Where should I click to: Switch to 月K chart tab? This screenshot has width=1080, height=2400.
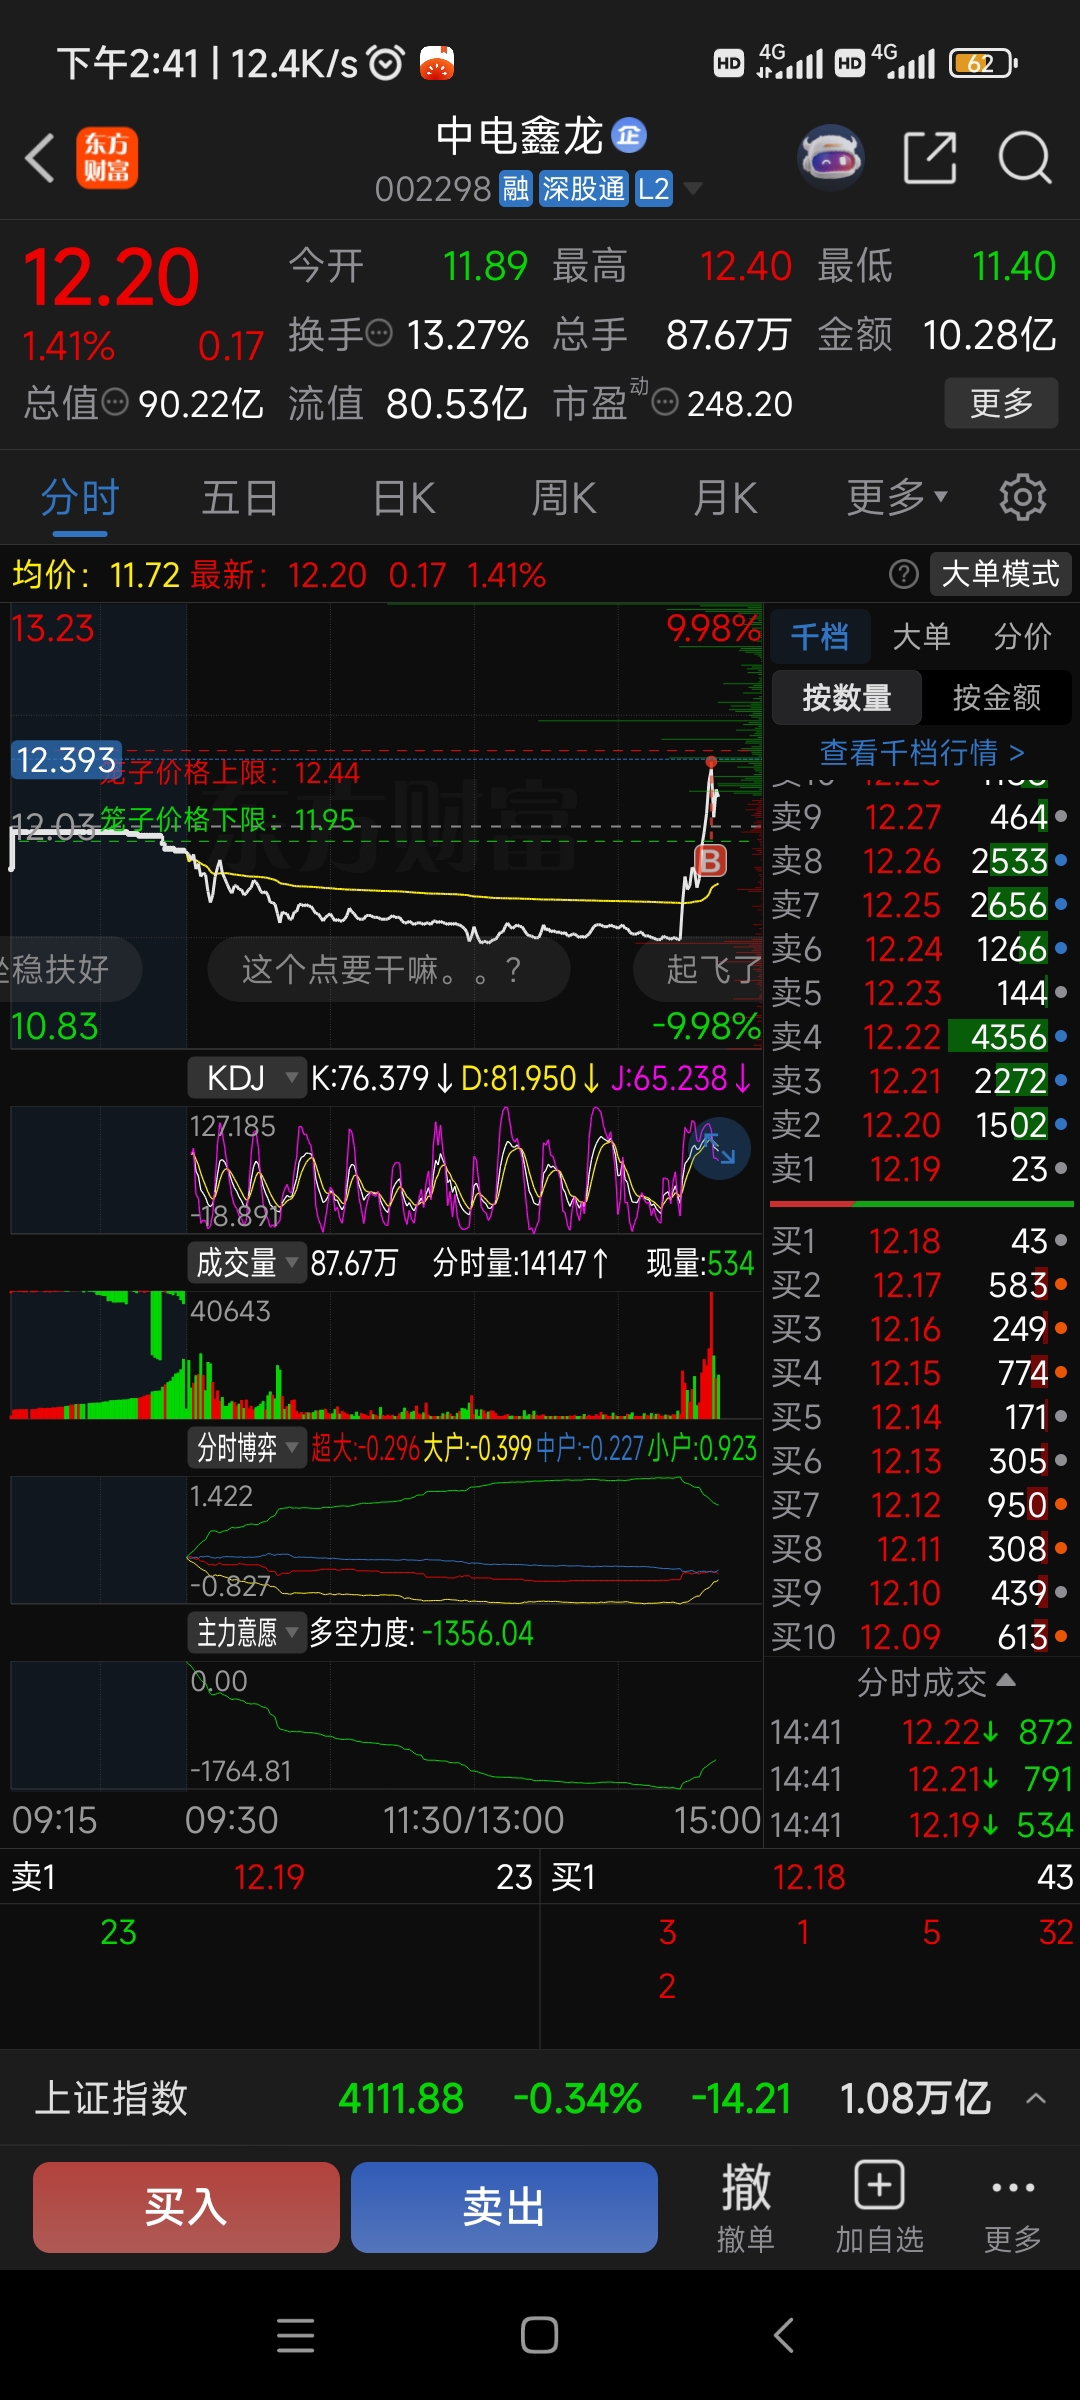pos(726,497)
